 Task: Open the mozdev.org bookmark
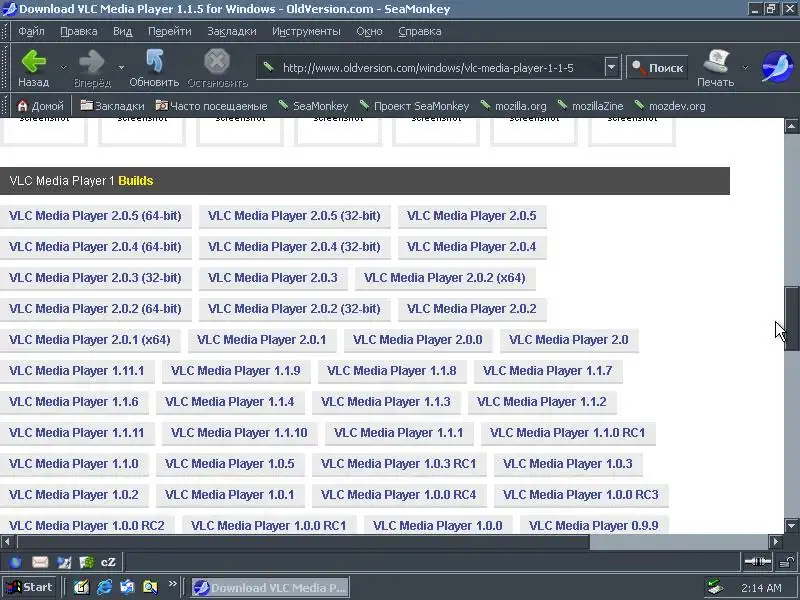point(669,106)
